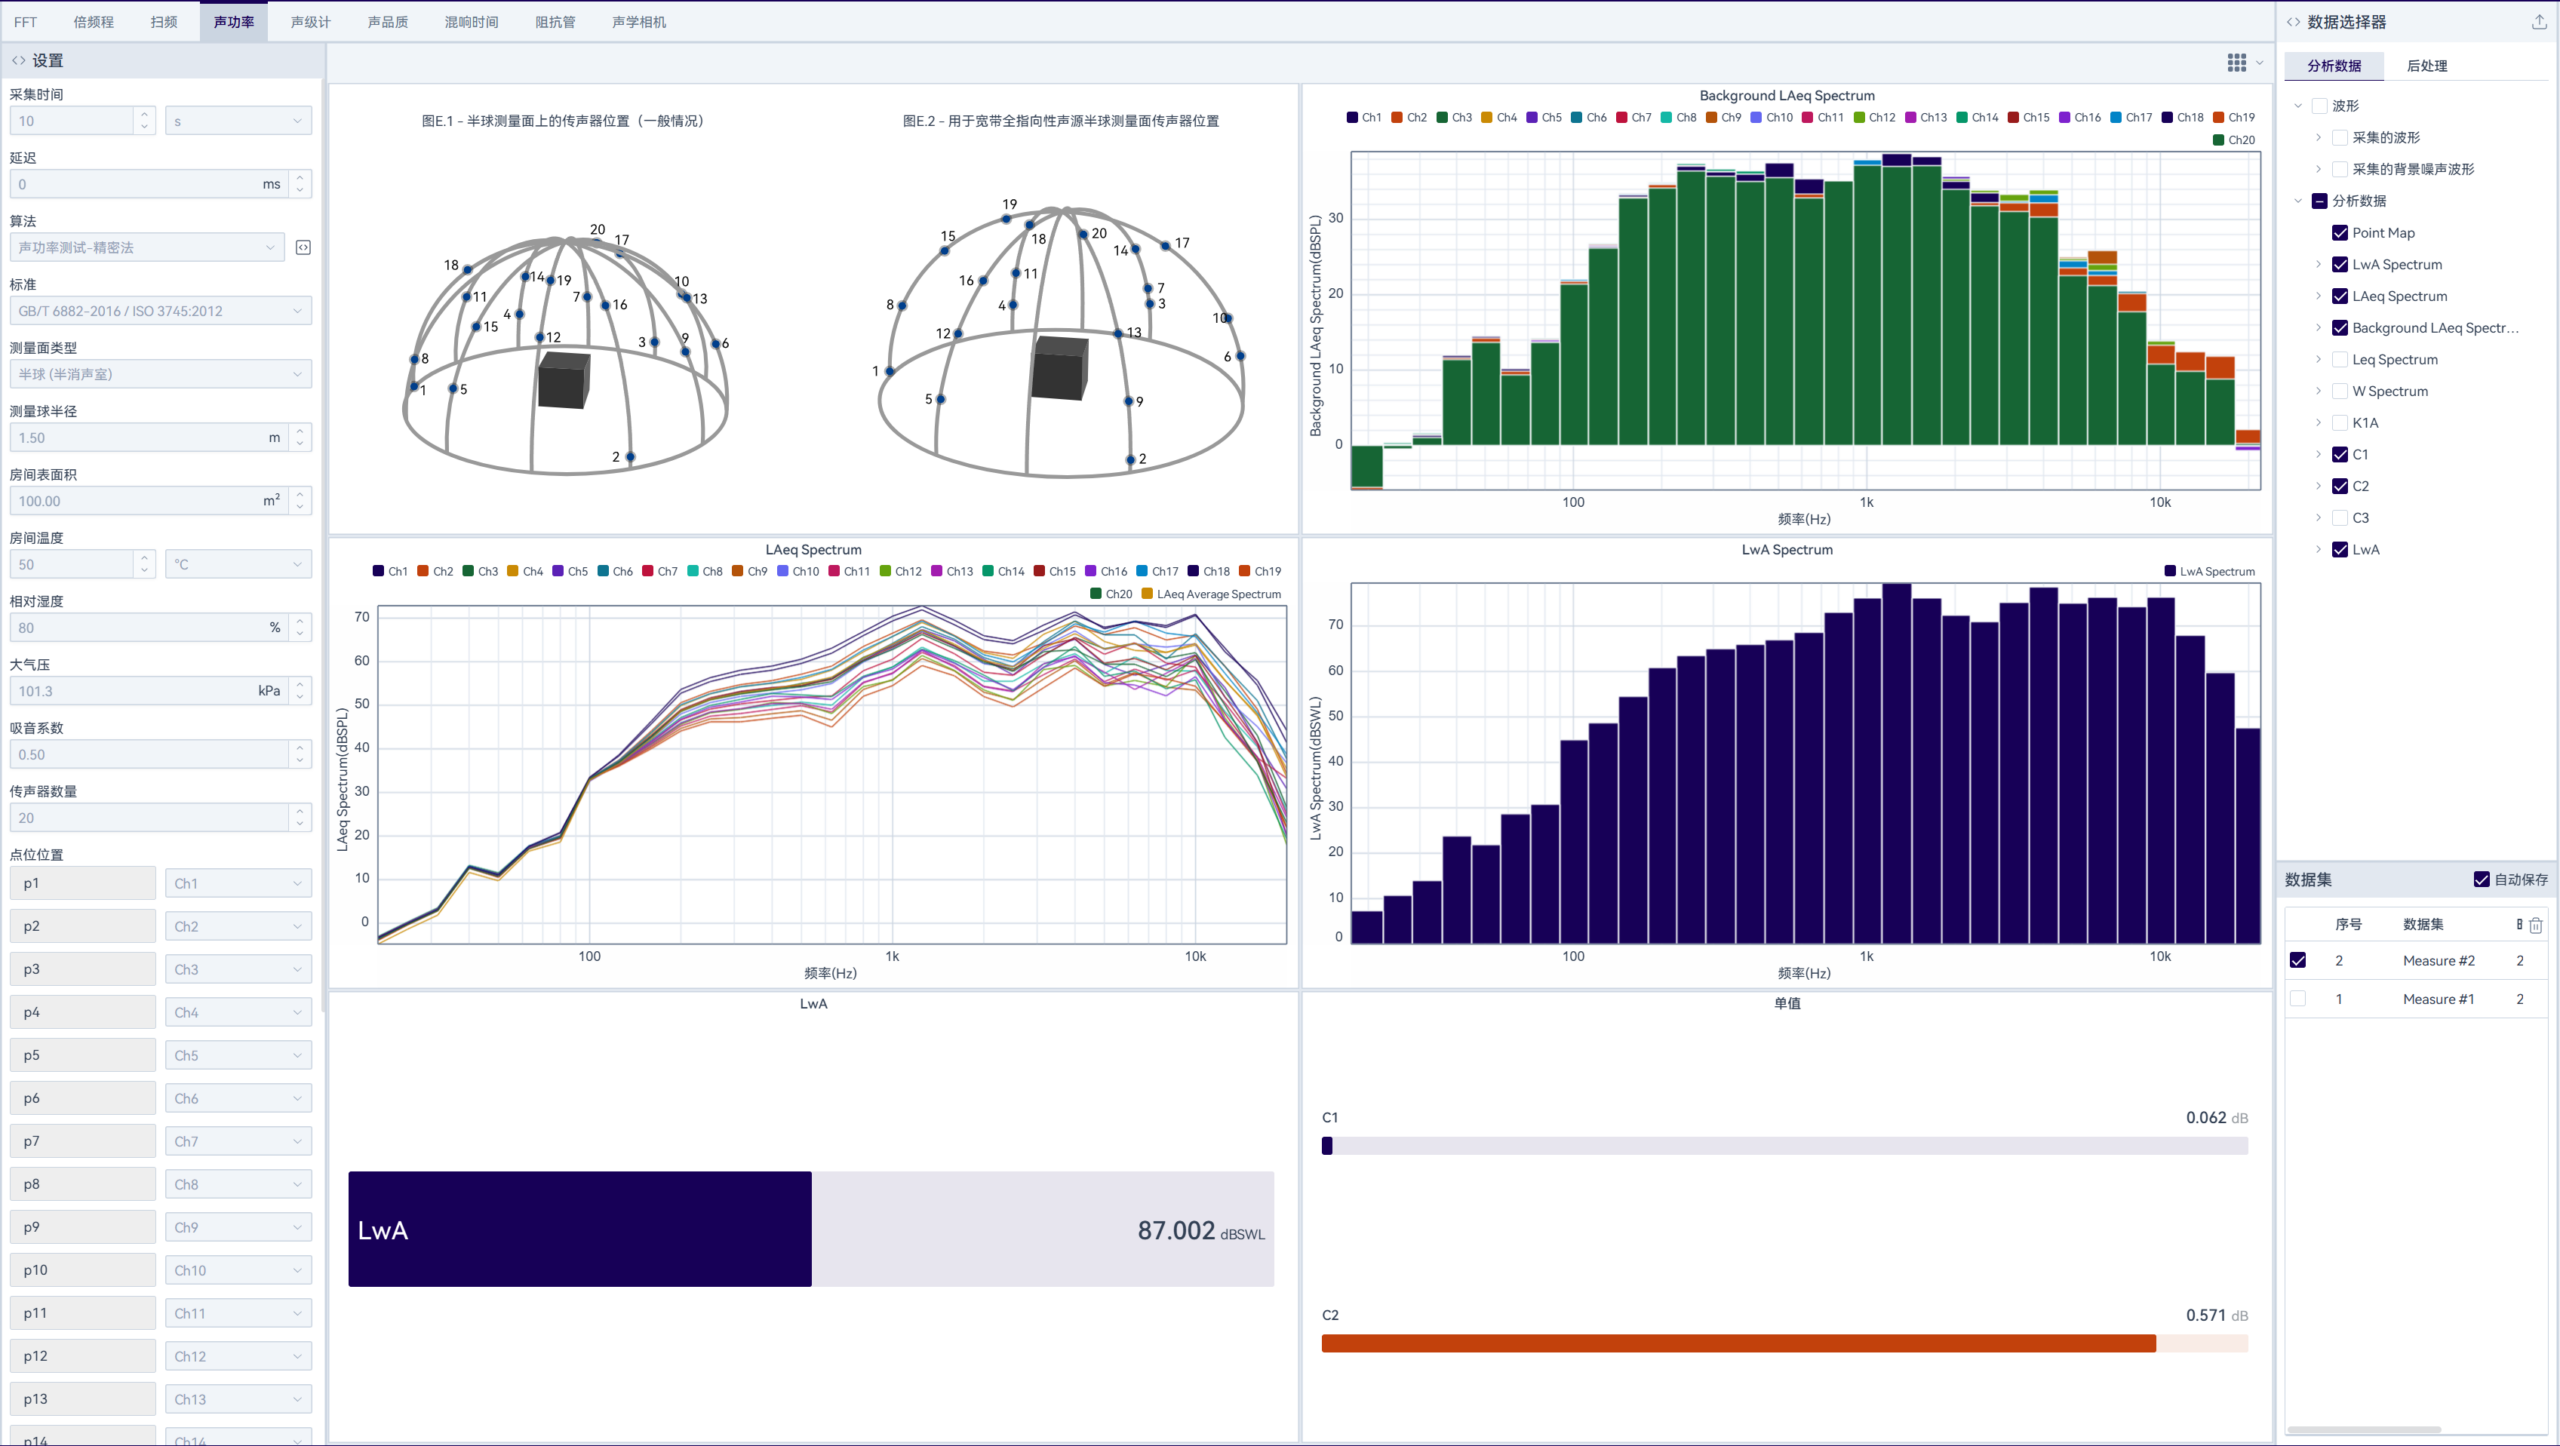Click the export icon in 数据选择器 header
2560x1446 pixels.
(2539, 22)
